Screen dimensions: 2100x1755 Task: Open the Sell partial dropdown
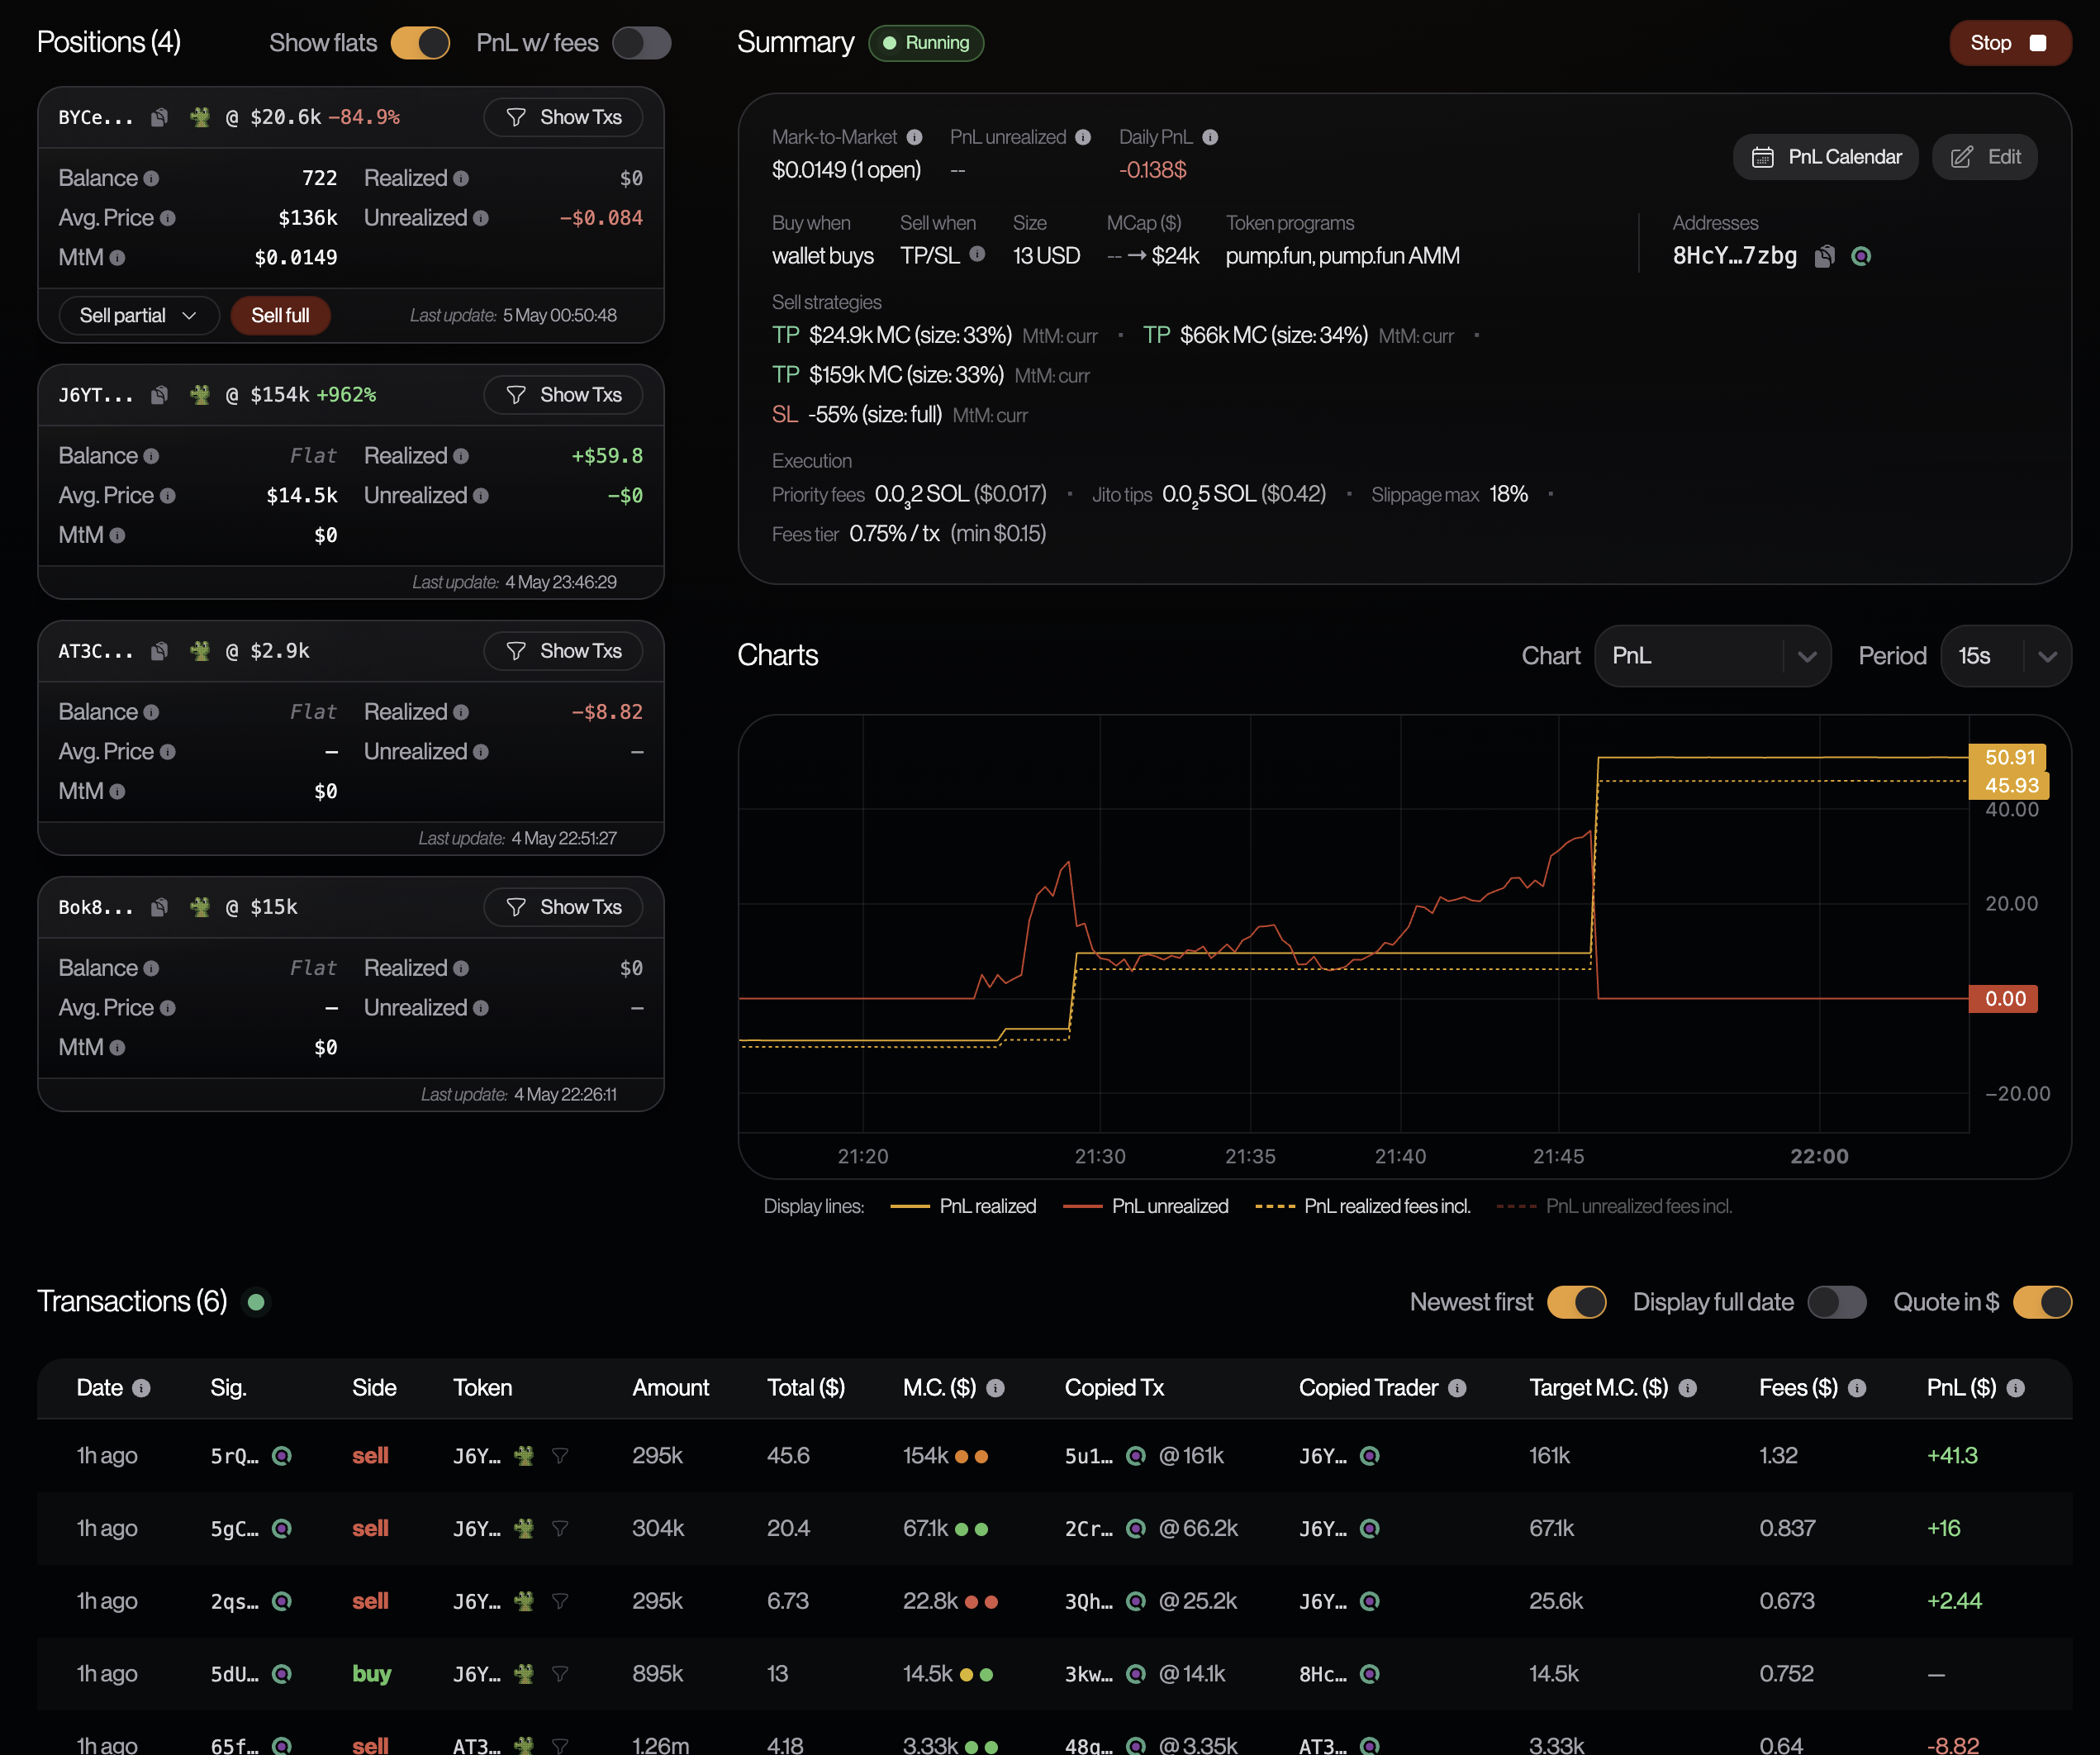click(x=138, y=315)
